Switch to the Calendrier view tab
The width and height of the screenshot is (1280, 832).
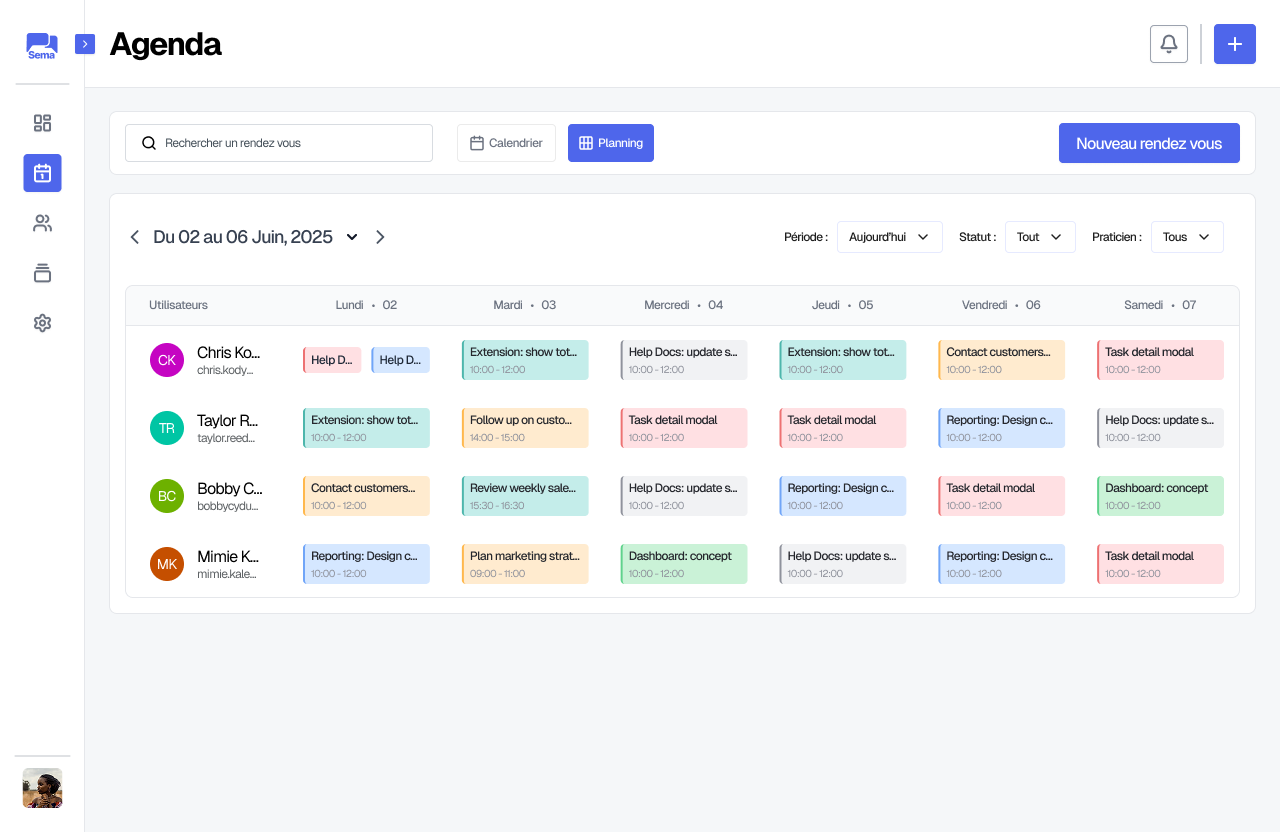click(x=506, y=143)
